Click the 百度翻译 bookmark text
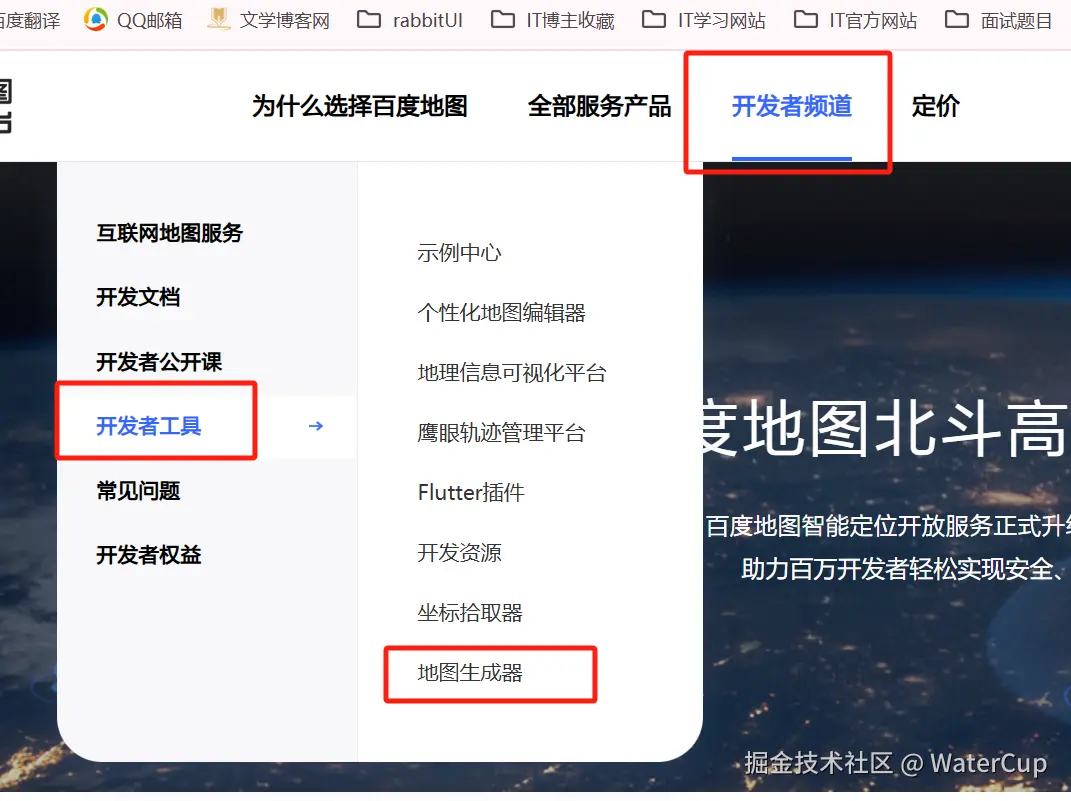This screenshot has width=1071, height=801. click(x=29, y=20)
